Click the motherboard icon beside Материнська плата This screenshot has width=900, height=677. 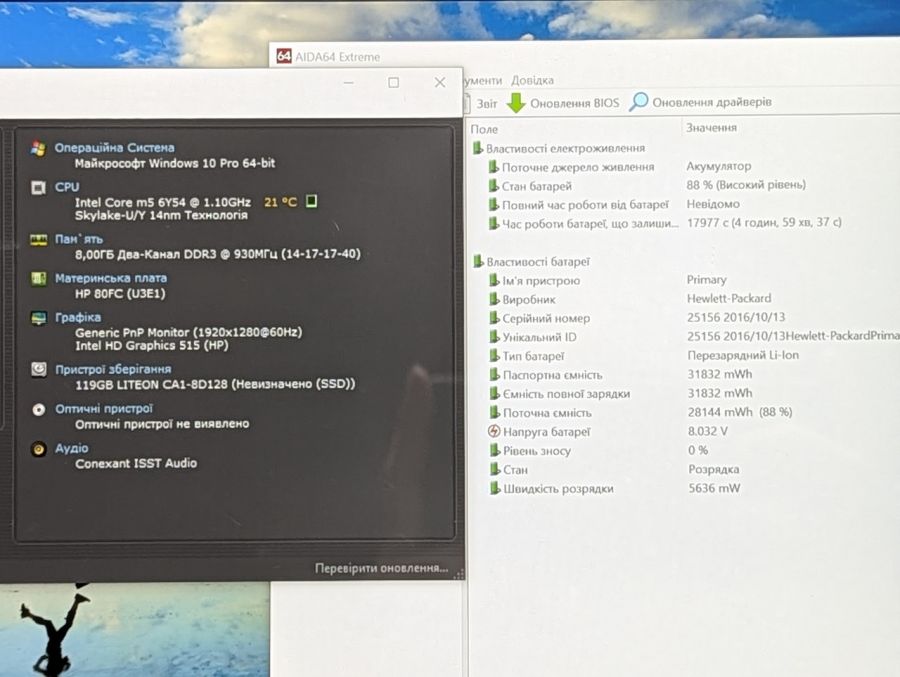38,279
